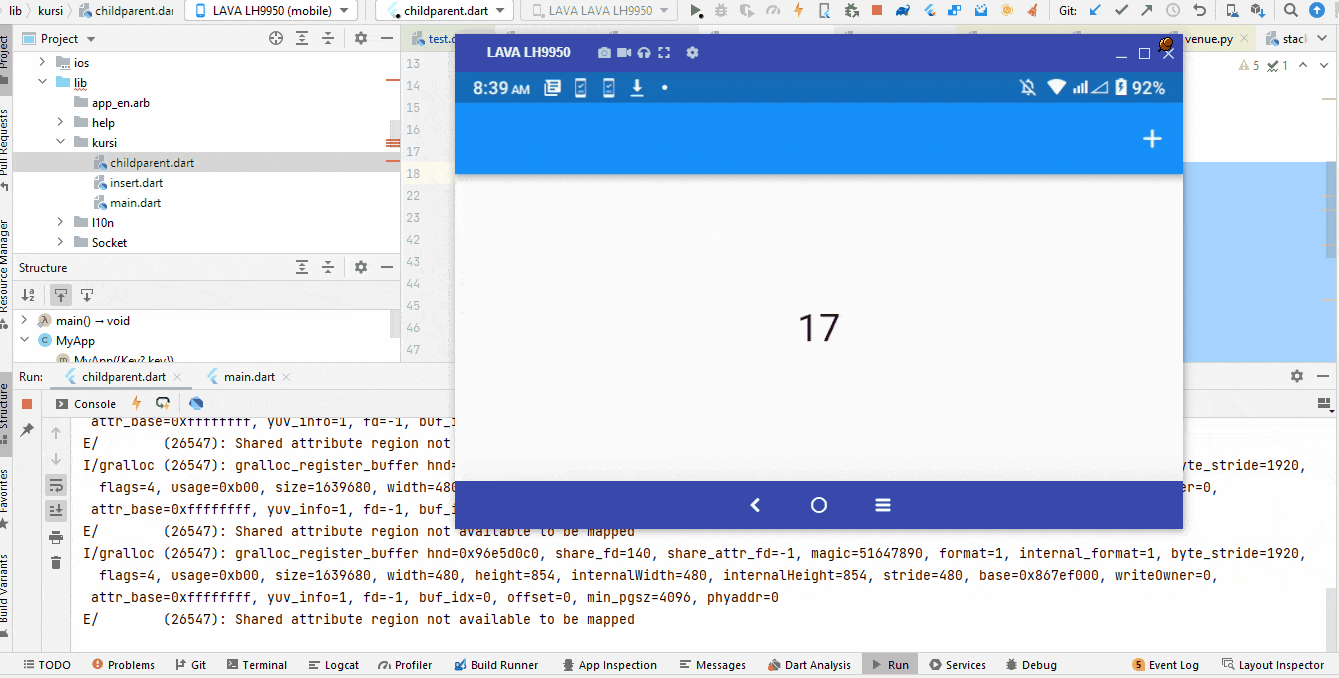Image resolution: width=1339 pixels, height=678 pixels.
Task: Clear console with trash icon
Action: [56, 564]
